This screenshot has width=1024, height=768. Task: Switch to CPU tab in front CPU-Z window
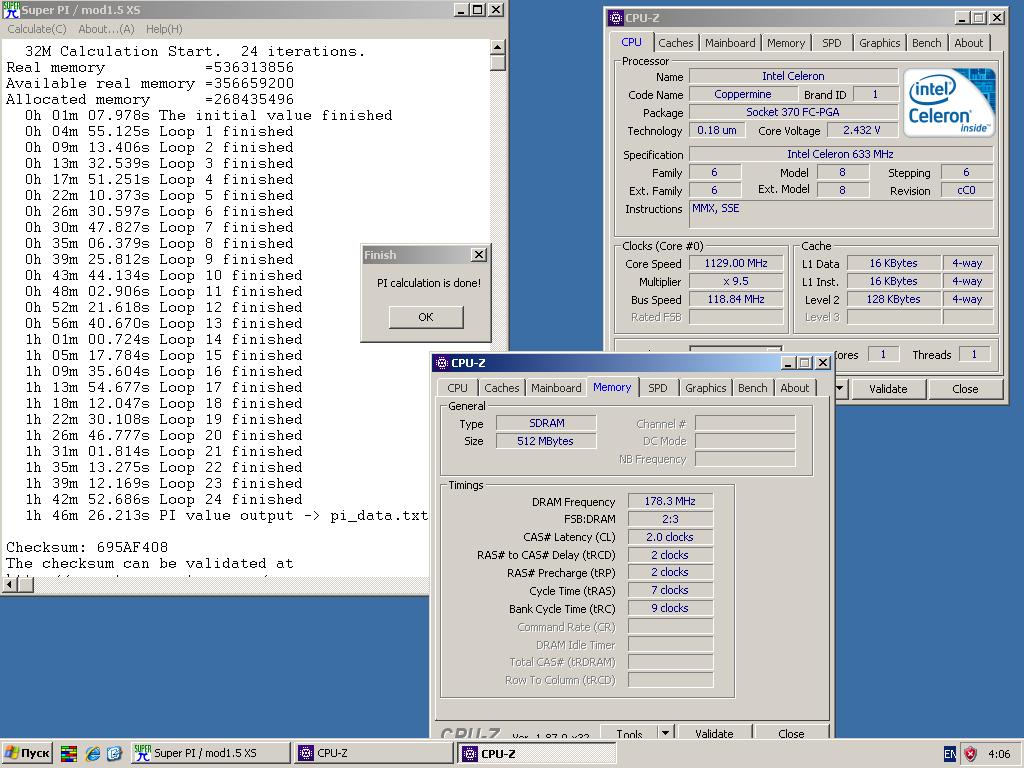coord(457,388)
